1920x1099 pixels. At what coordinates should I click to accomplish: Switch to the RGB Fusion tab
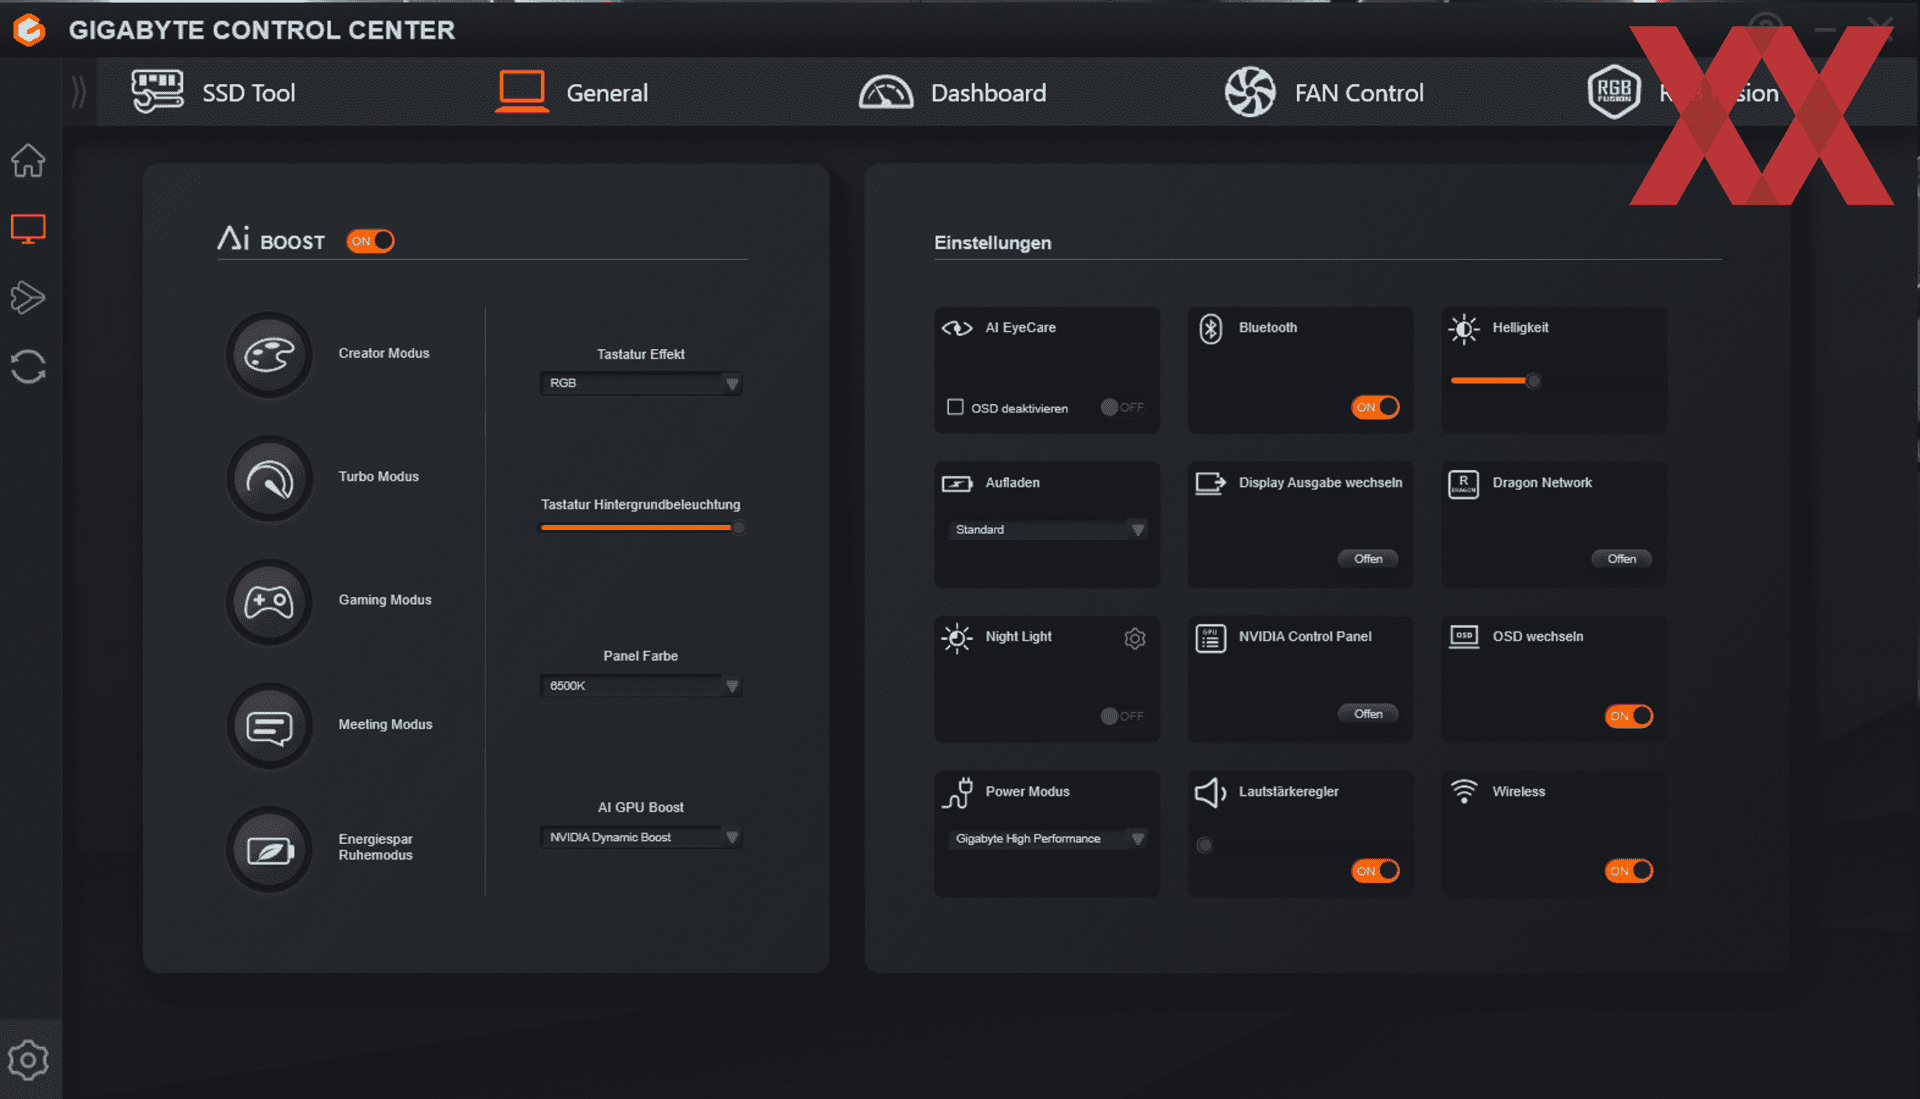pyautogui.click(x=1683, y=92)
